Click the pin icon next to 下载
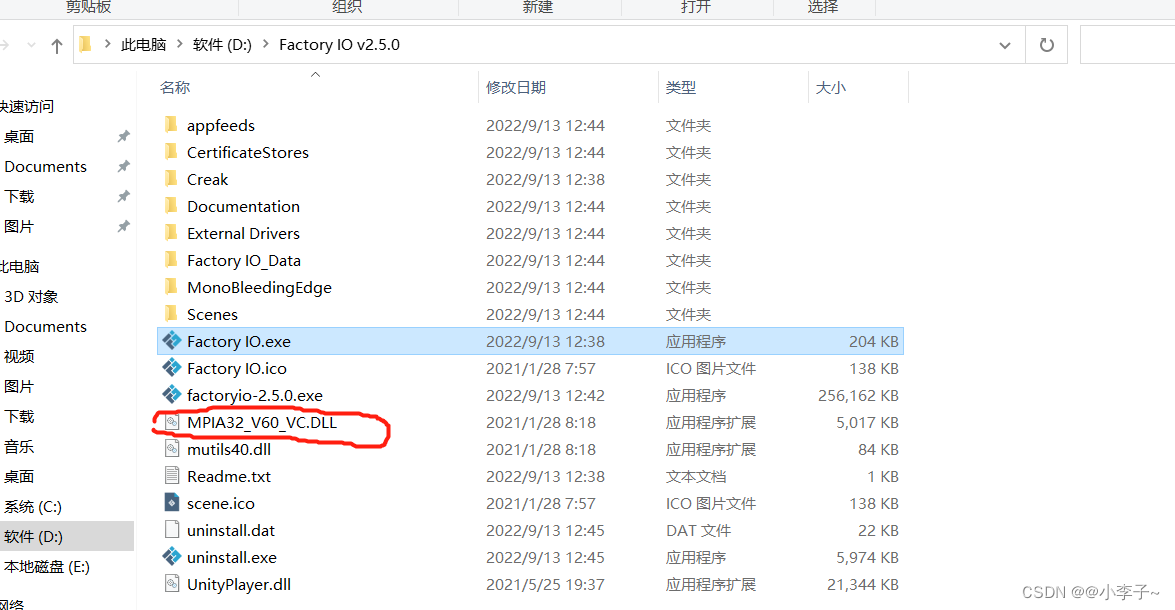 coord(124,196)
